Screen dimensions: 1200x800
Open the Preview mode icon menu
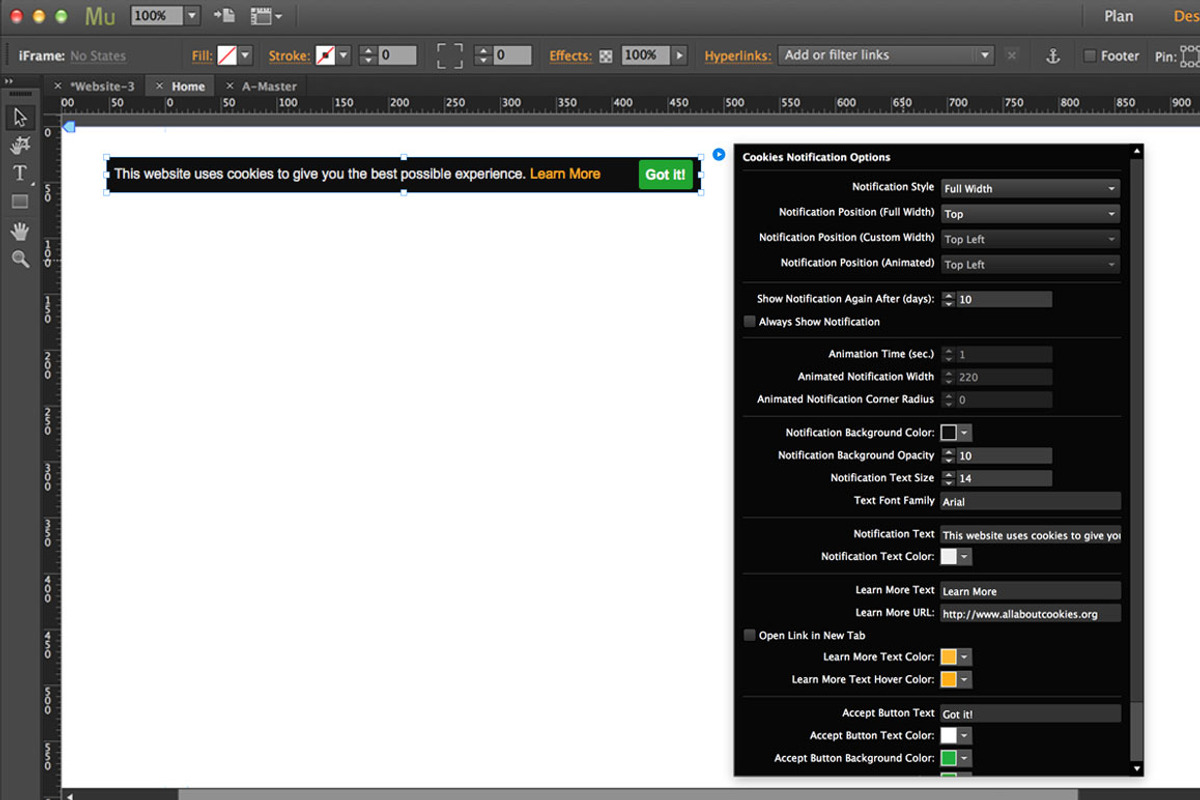coord(266,15)
